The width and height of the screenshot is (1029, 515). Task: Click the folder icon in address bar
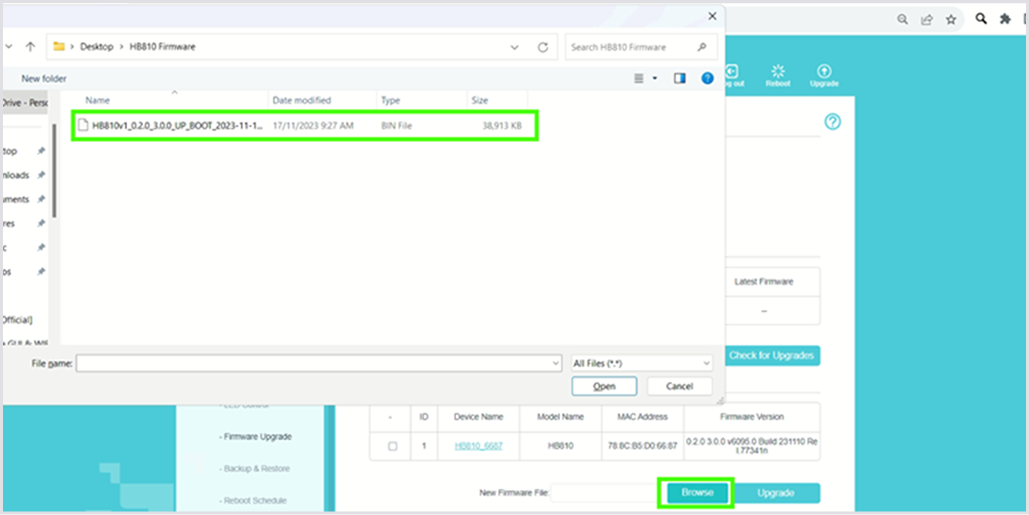pos(59,47)
